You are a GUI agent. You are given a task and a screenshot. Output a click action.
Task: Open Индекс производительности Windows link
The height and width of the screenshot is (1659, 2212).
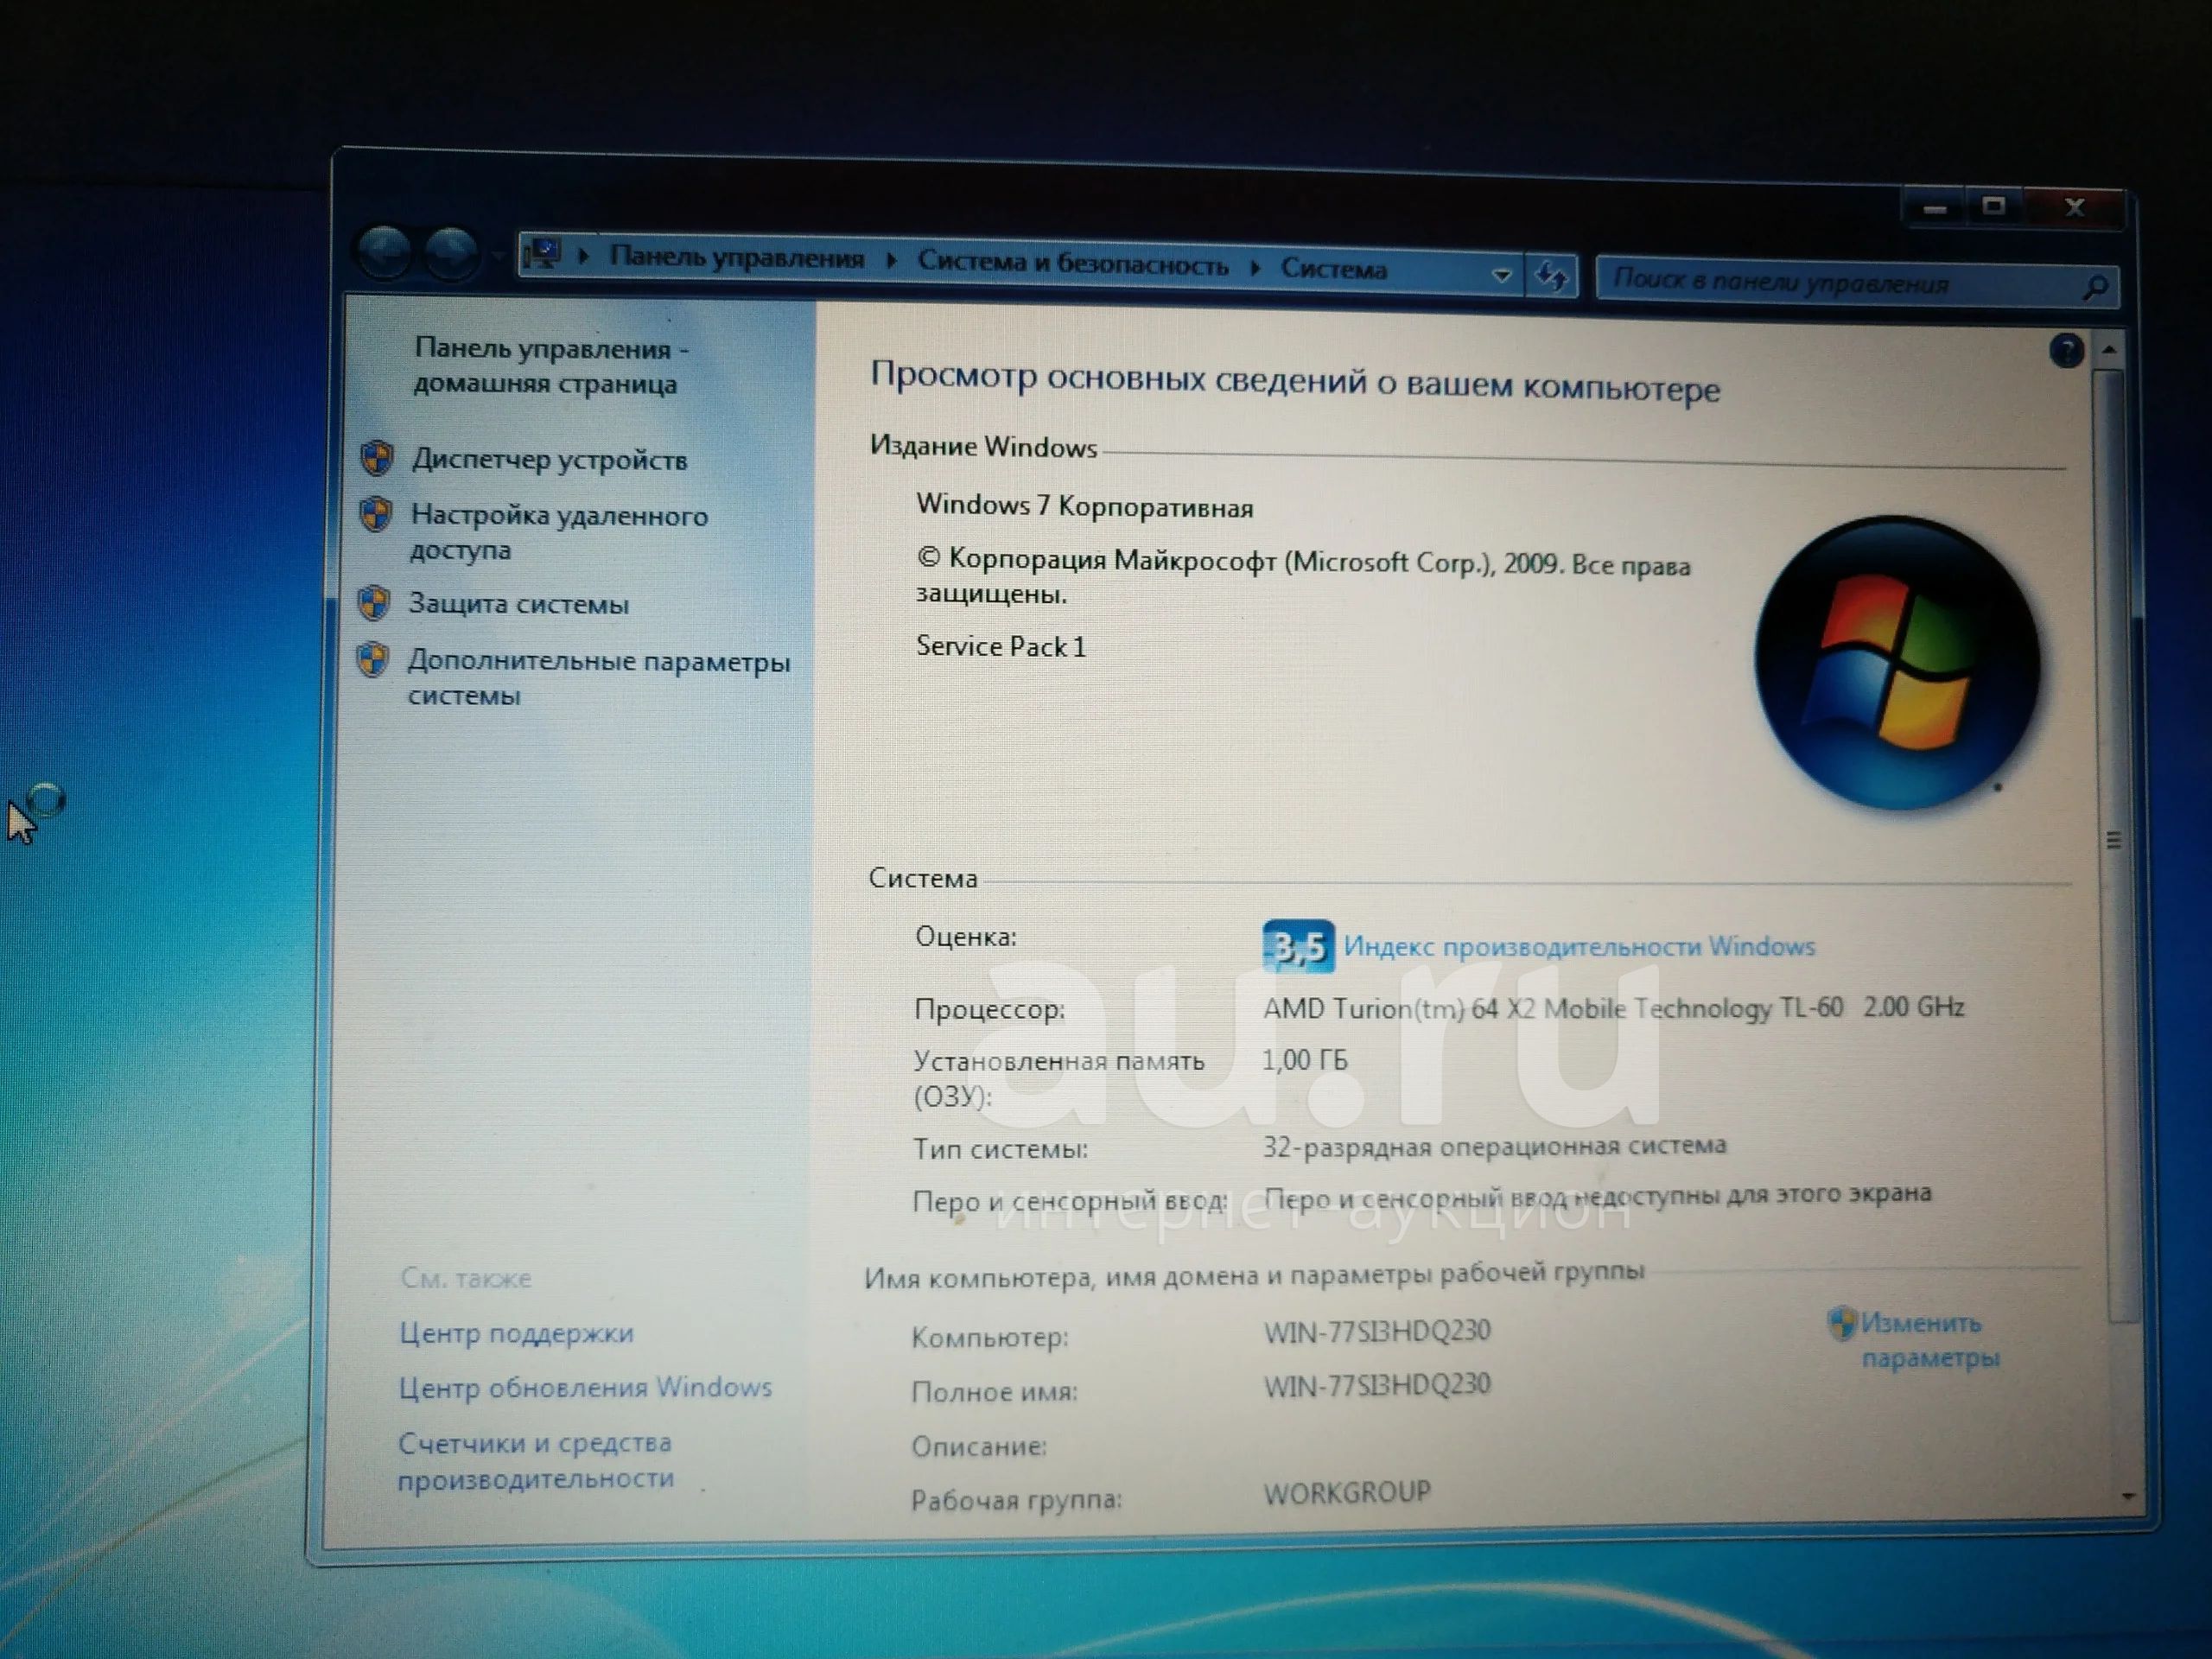point(1579,946)
